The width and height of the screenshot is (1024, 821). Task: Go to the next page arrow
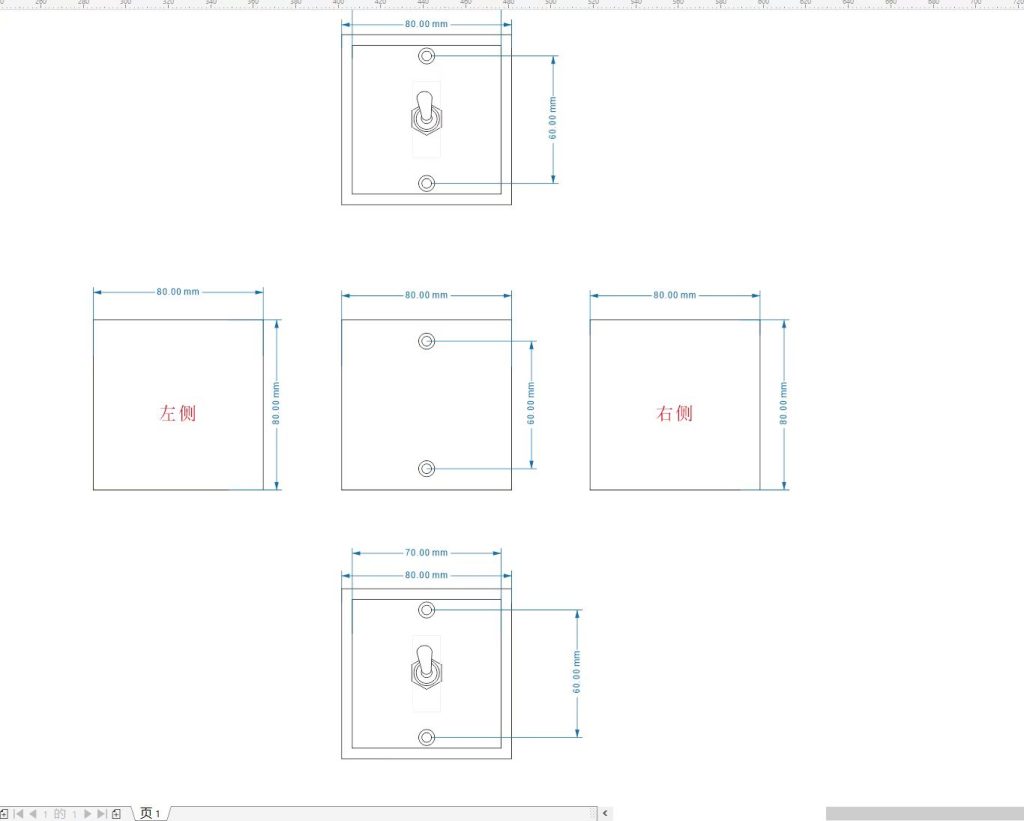click(87, 814)
